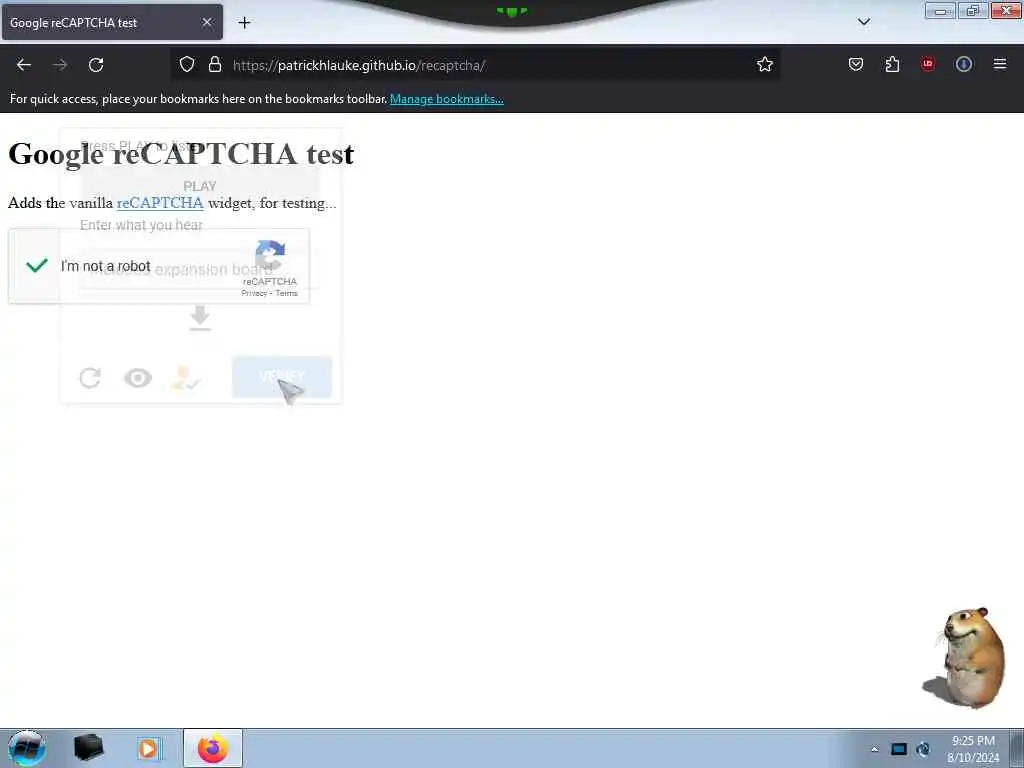
Task: Switch to the visual challenge eye icon
Action: (138, 377)
